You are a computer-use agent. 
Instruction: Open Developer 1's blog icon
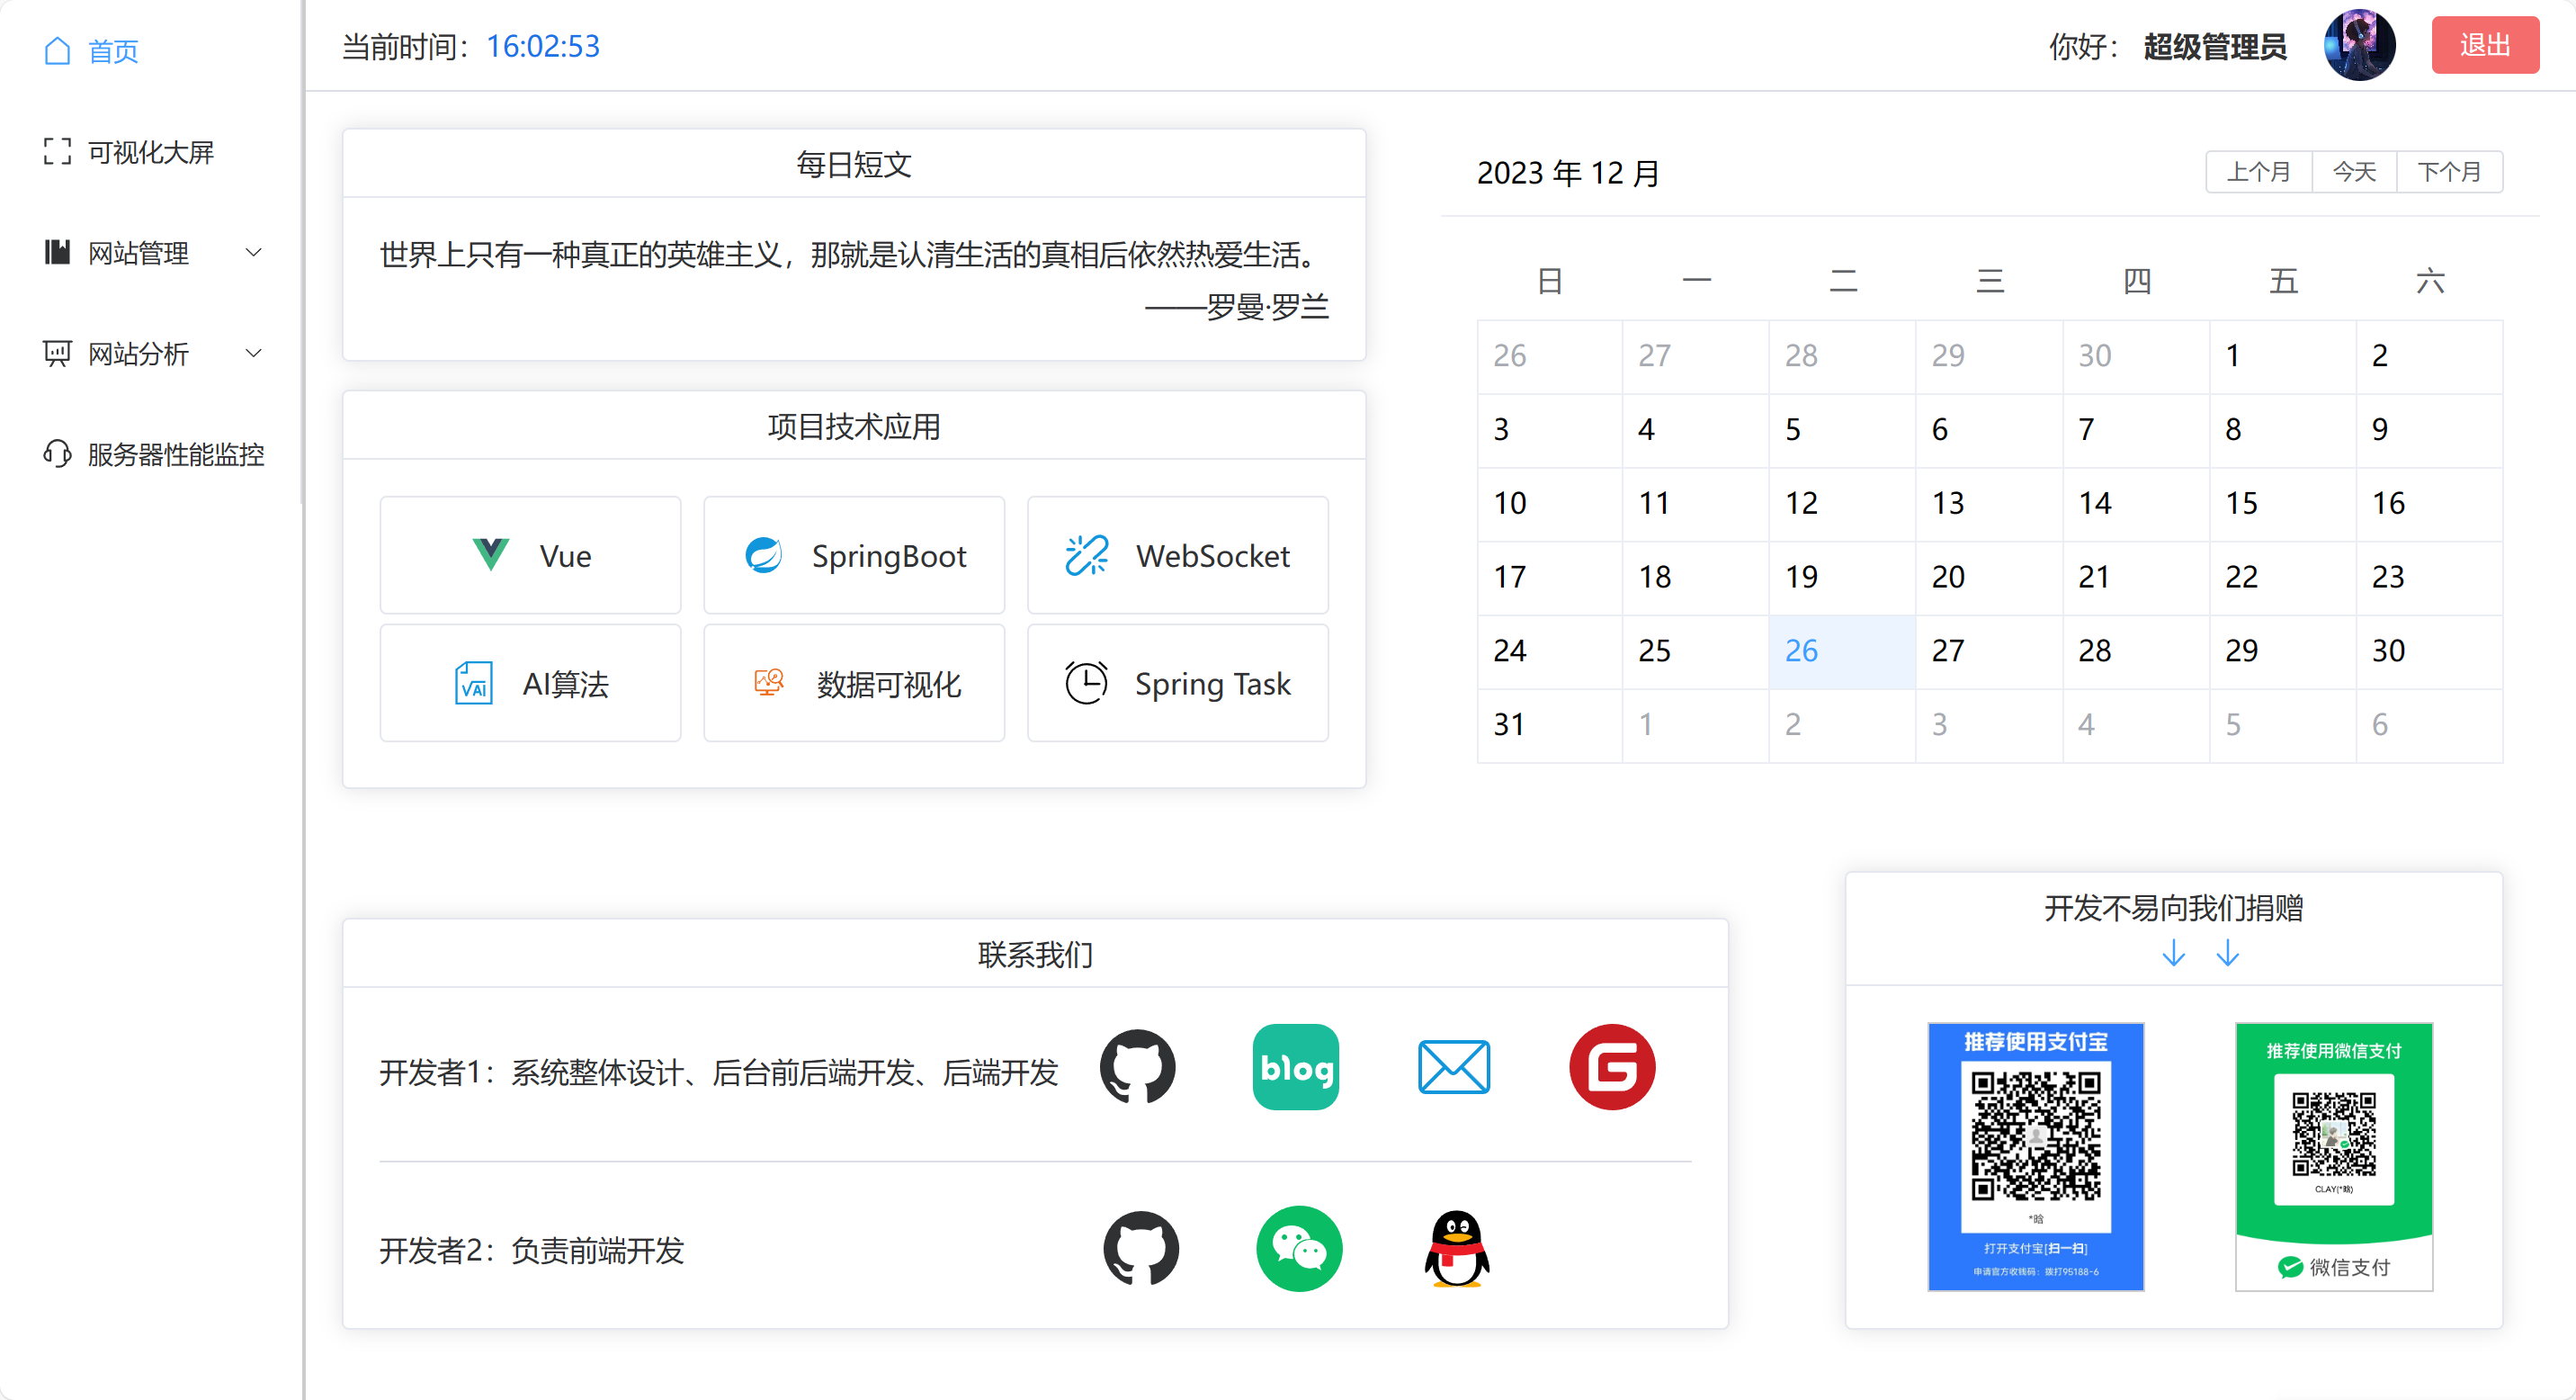(x=1296, y=1068)
